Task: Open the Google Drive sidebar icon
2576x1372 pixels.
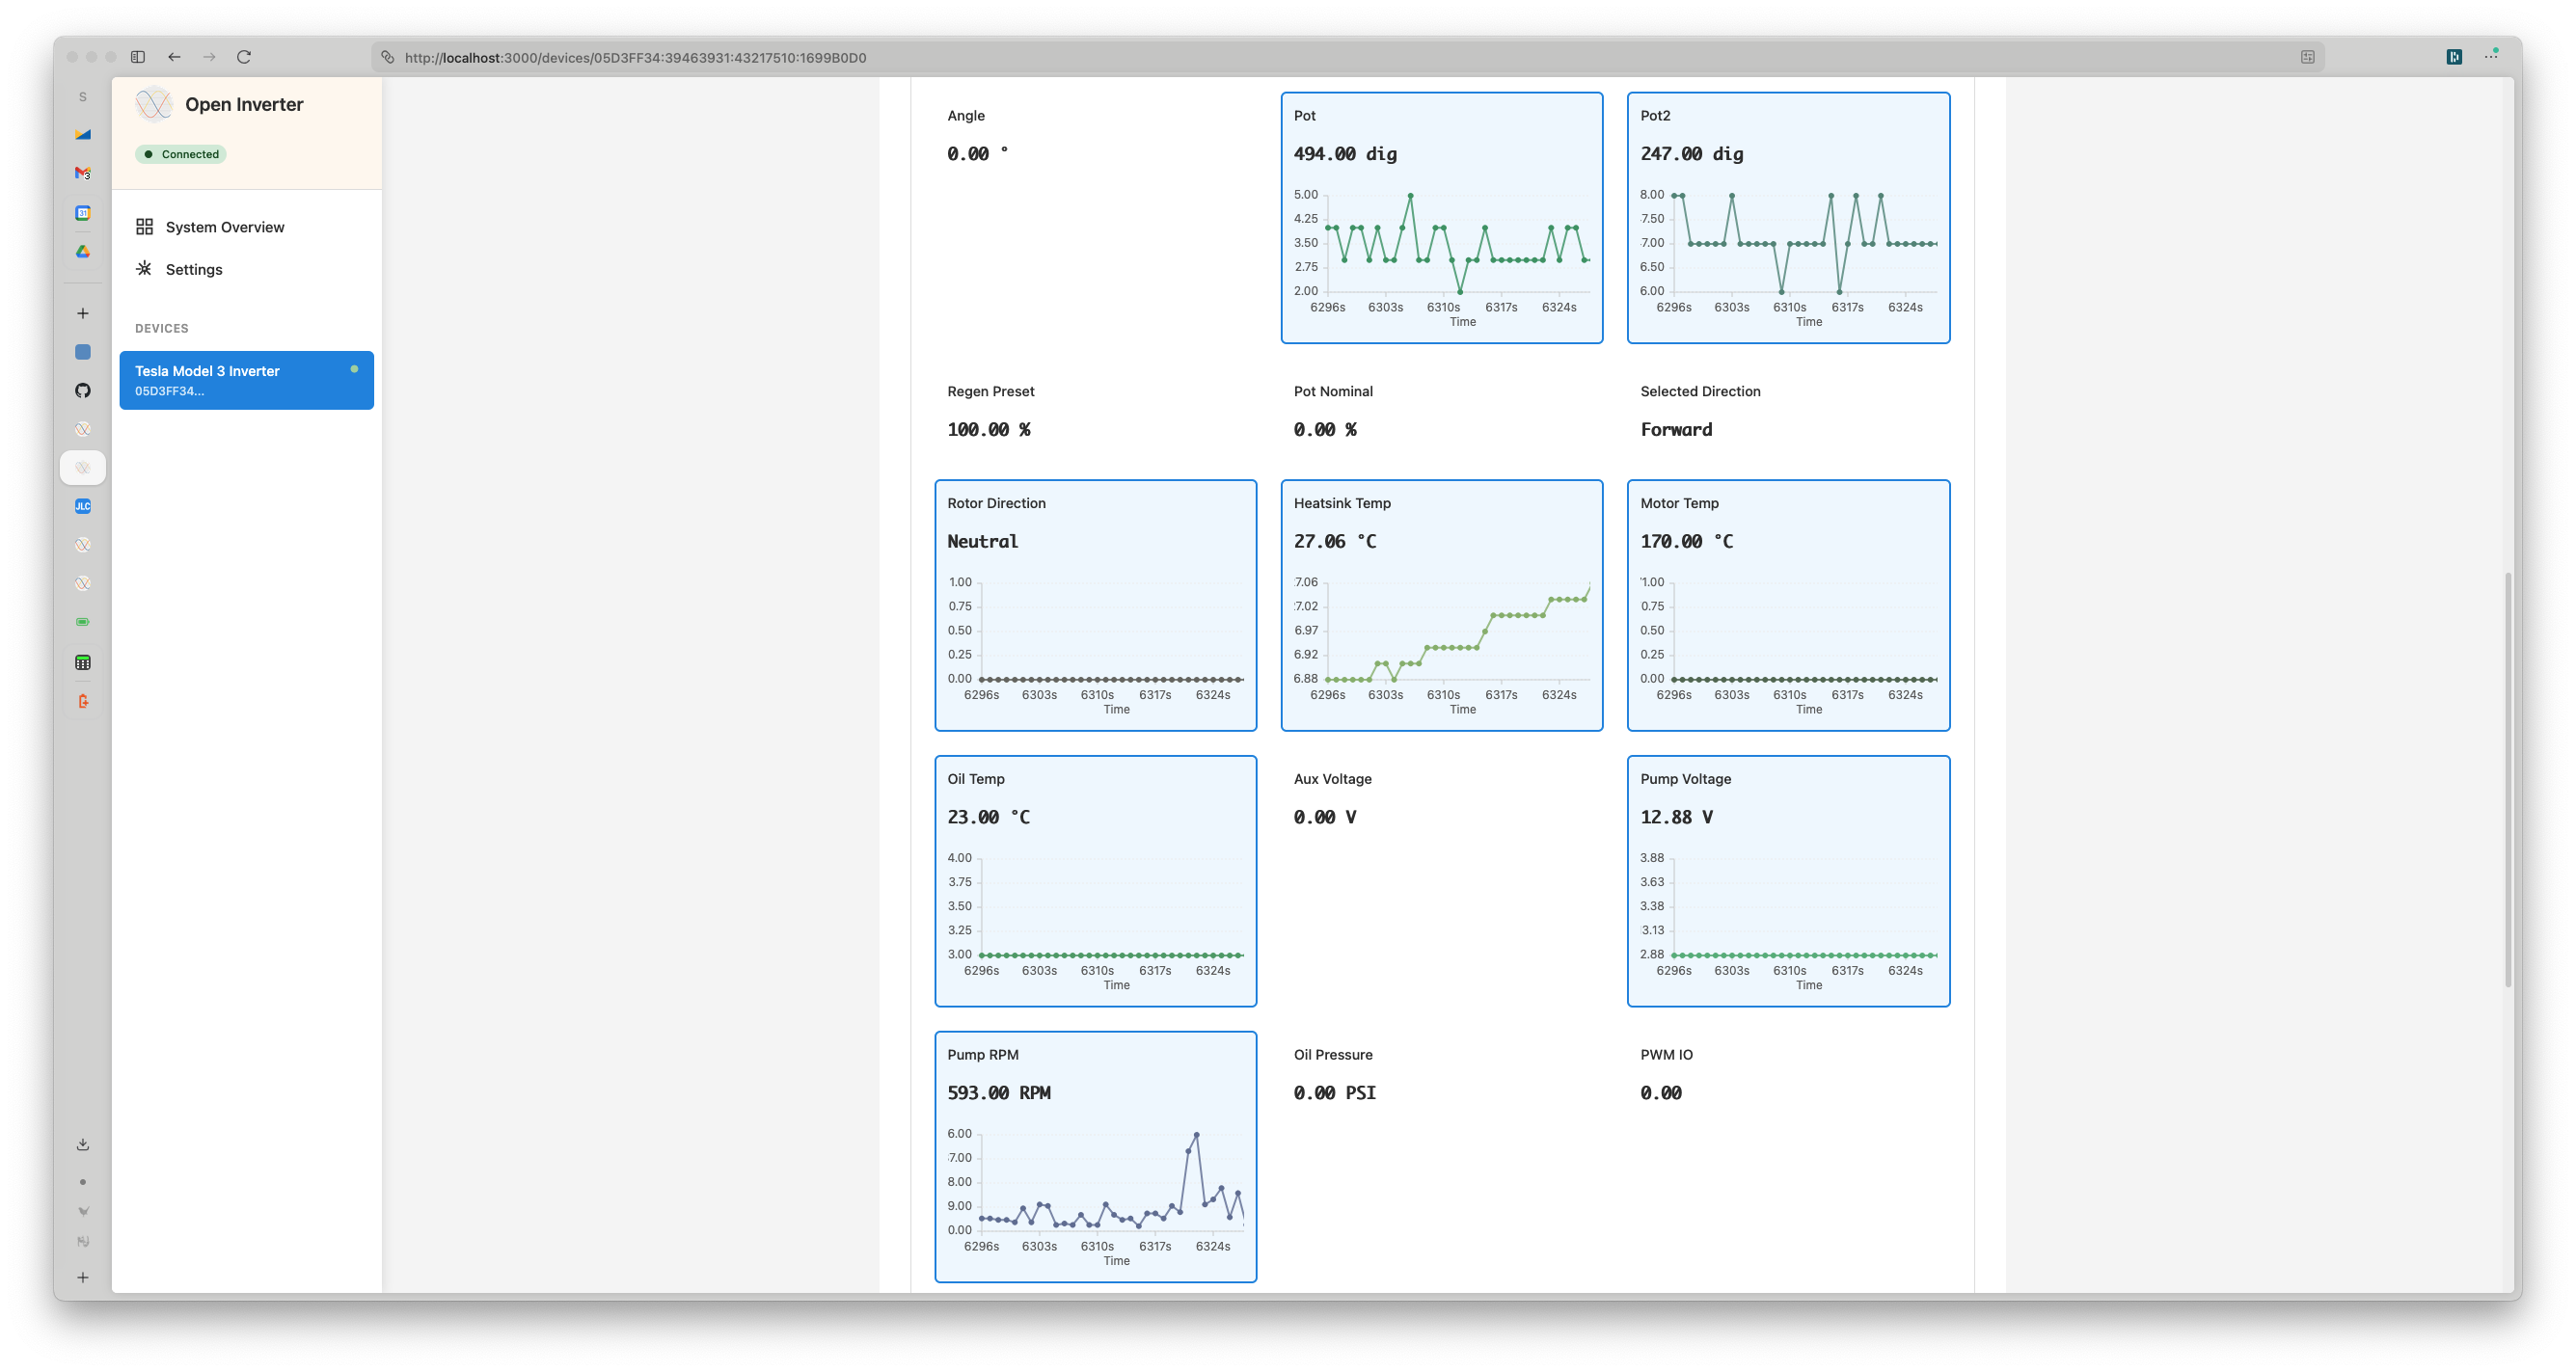Action: (x=83, y=252)
